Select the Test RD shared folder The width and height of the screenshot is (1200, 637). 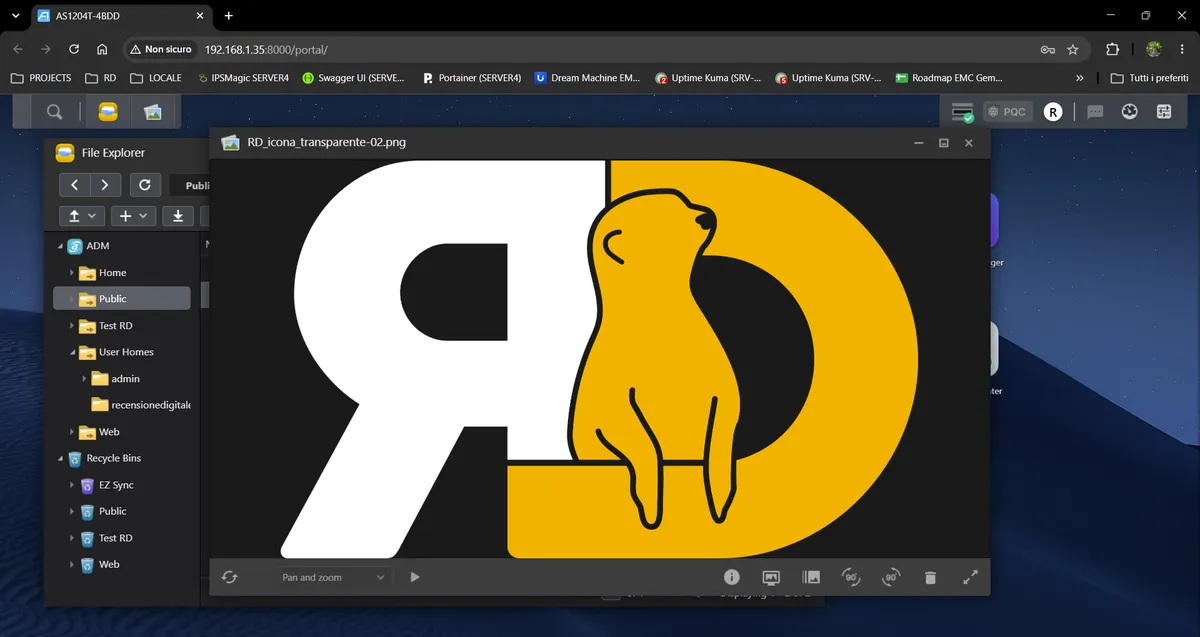[x=115, y=325]
